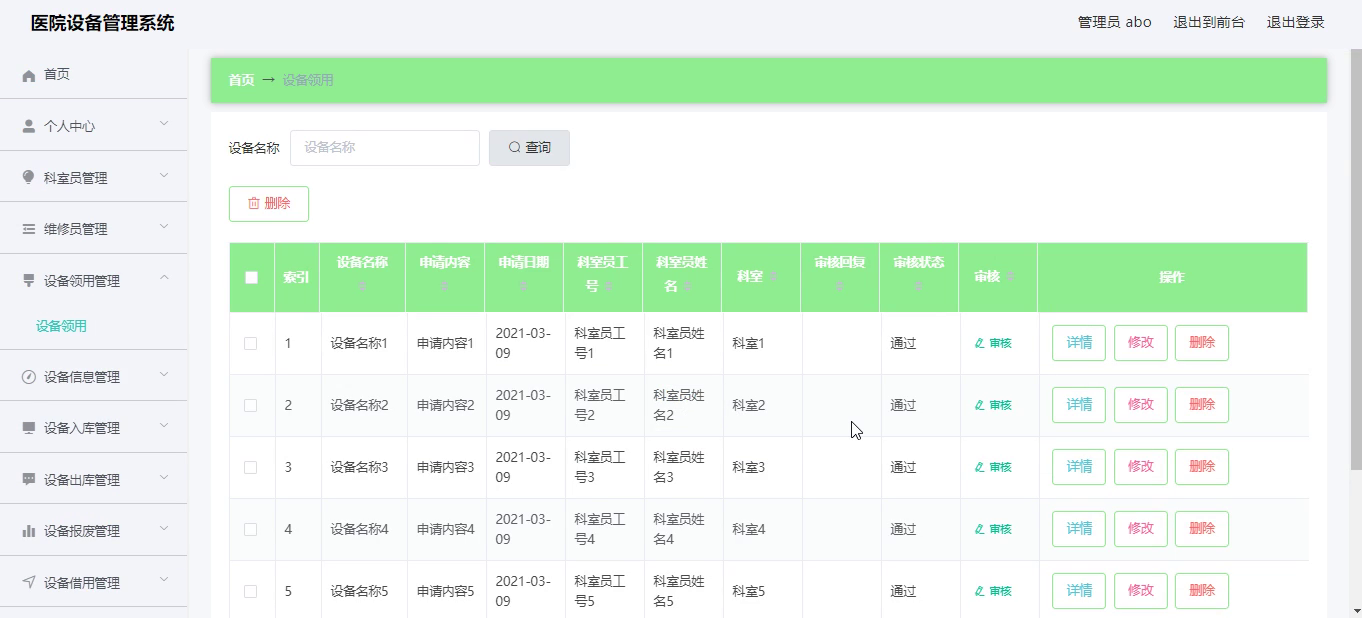Sort by 审核回复 column arrows
Image resolution: width=1362 pixels, height=618 pixels.
point(840,287)
